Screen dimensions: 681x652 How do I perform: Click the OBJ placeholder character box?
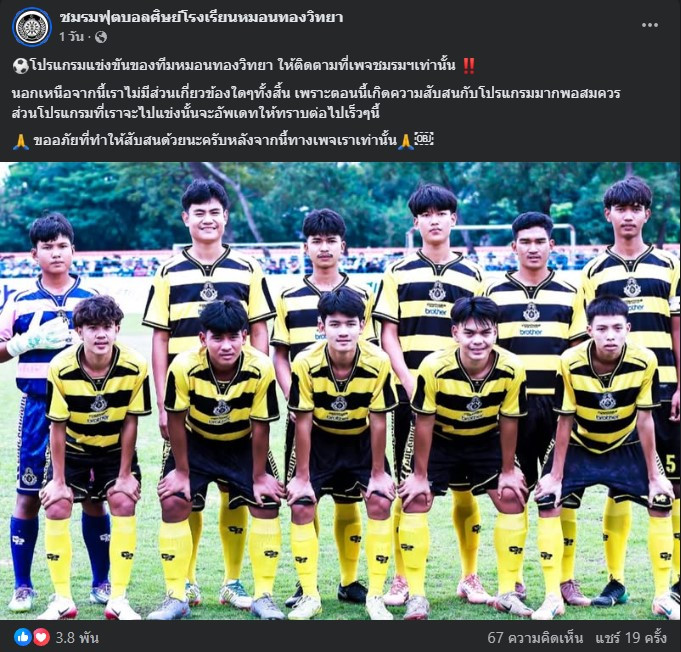[x=424, y=139]
